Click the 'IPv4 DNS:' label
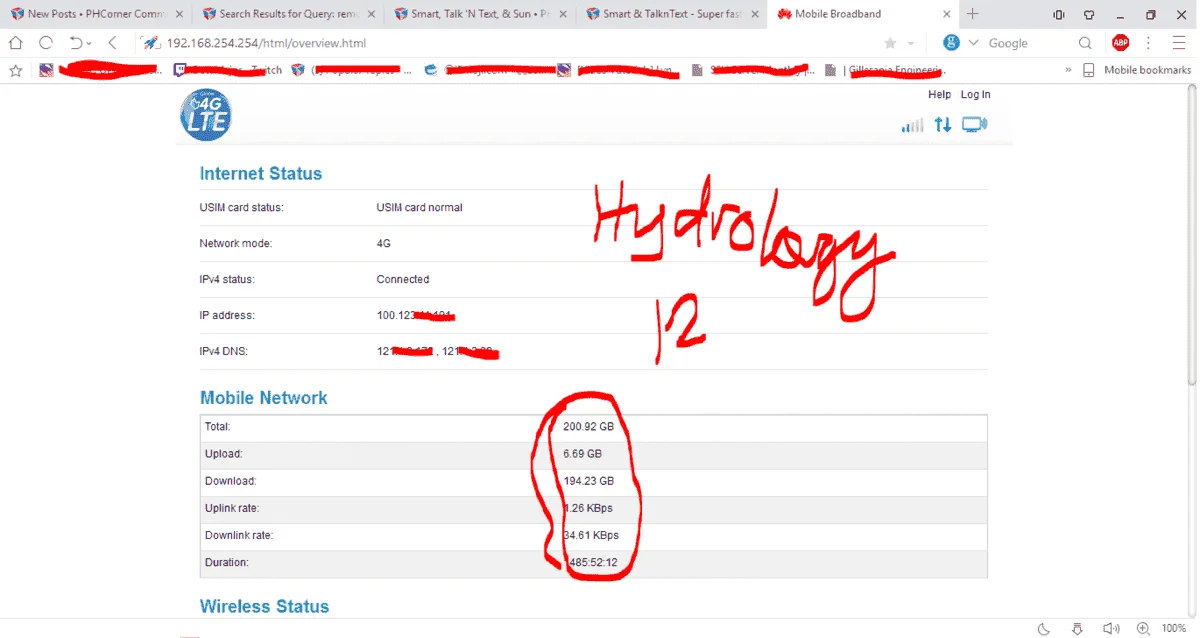The height and width of the screenshot is (638, 1200). pos(225,351)
